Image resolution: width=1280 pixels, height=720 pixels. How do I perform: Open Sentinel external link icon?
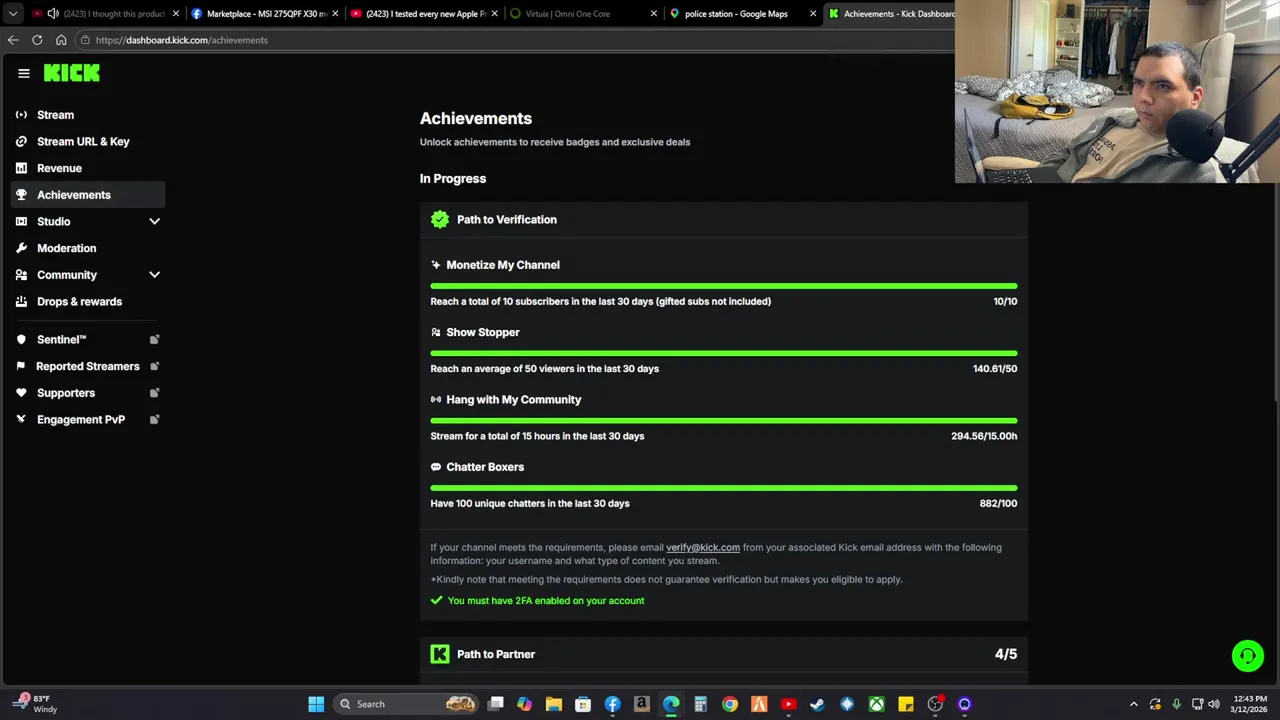coord(154,339)
